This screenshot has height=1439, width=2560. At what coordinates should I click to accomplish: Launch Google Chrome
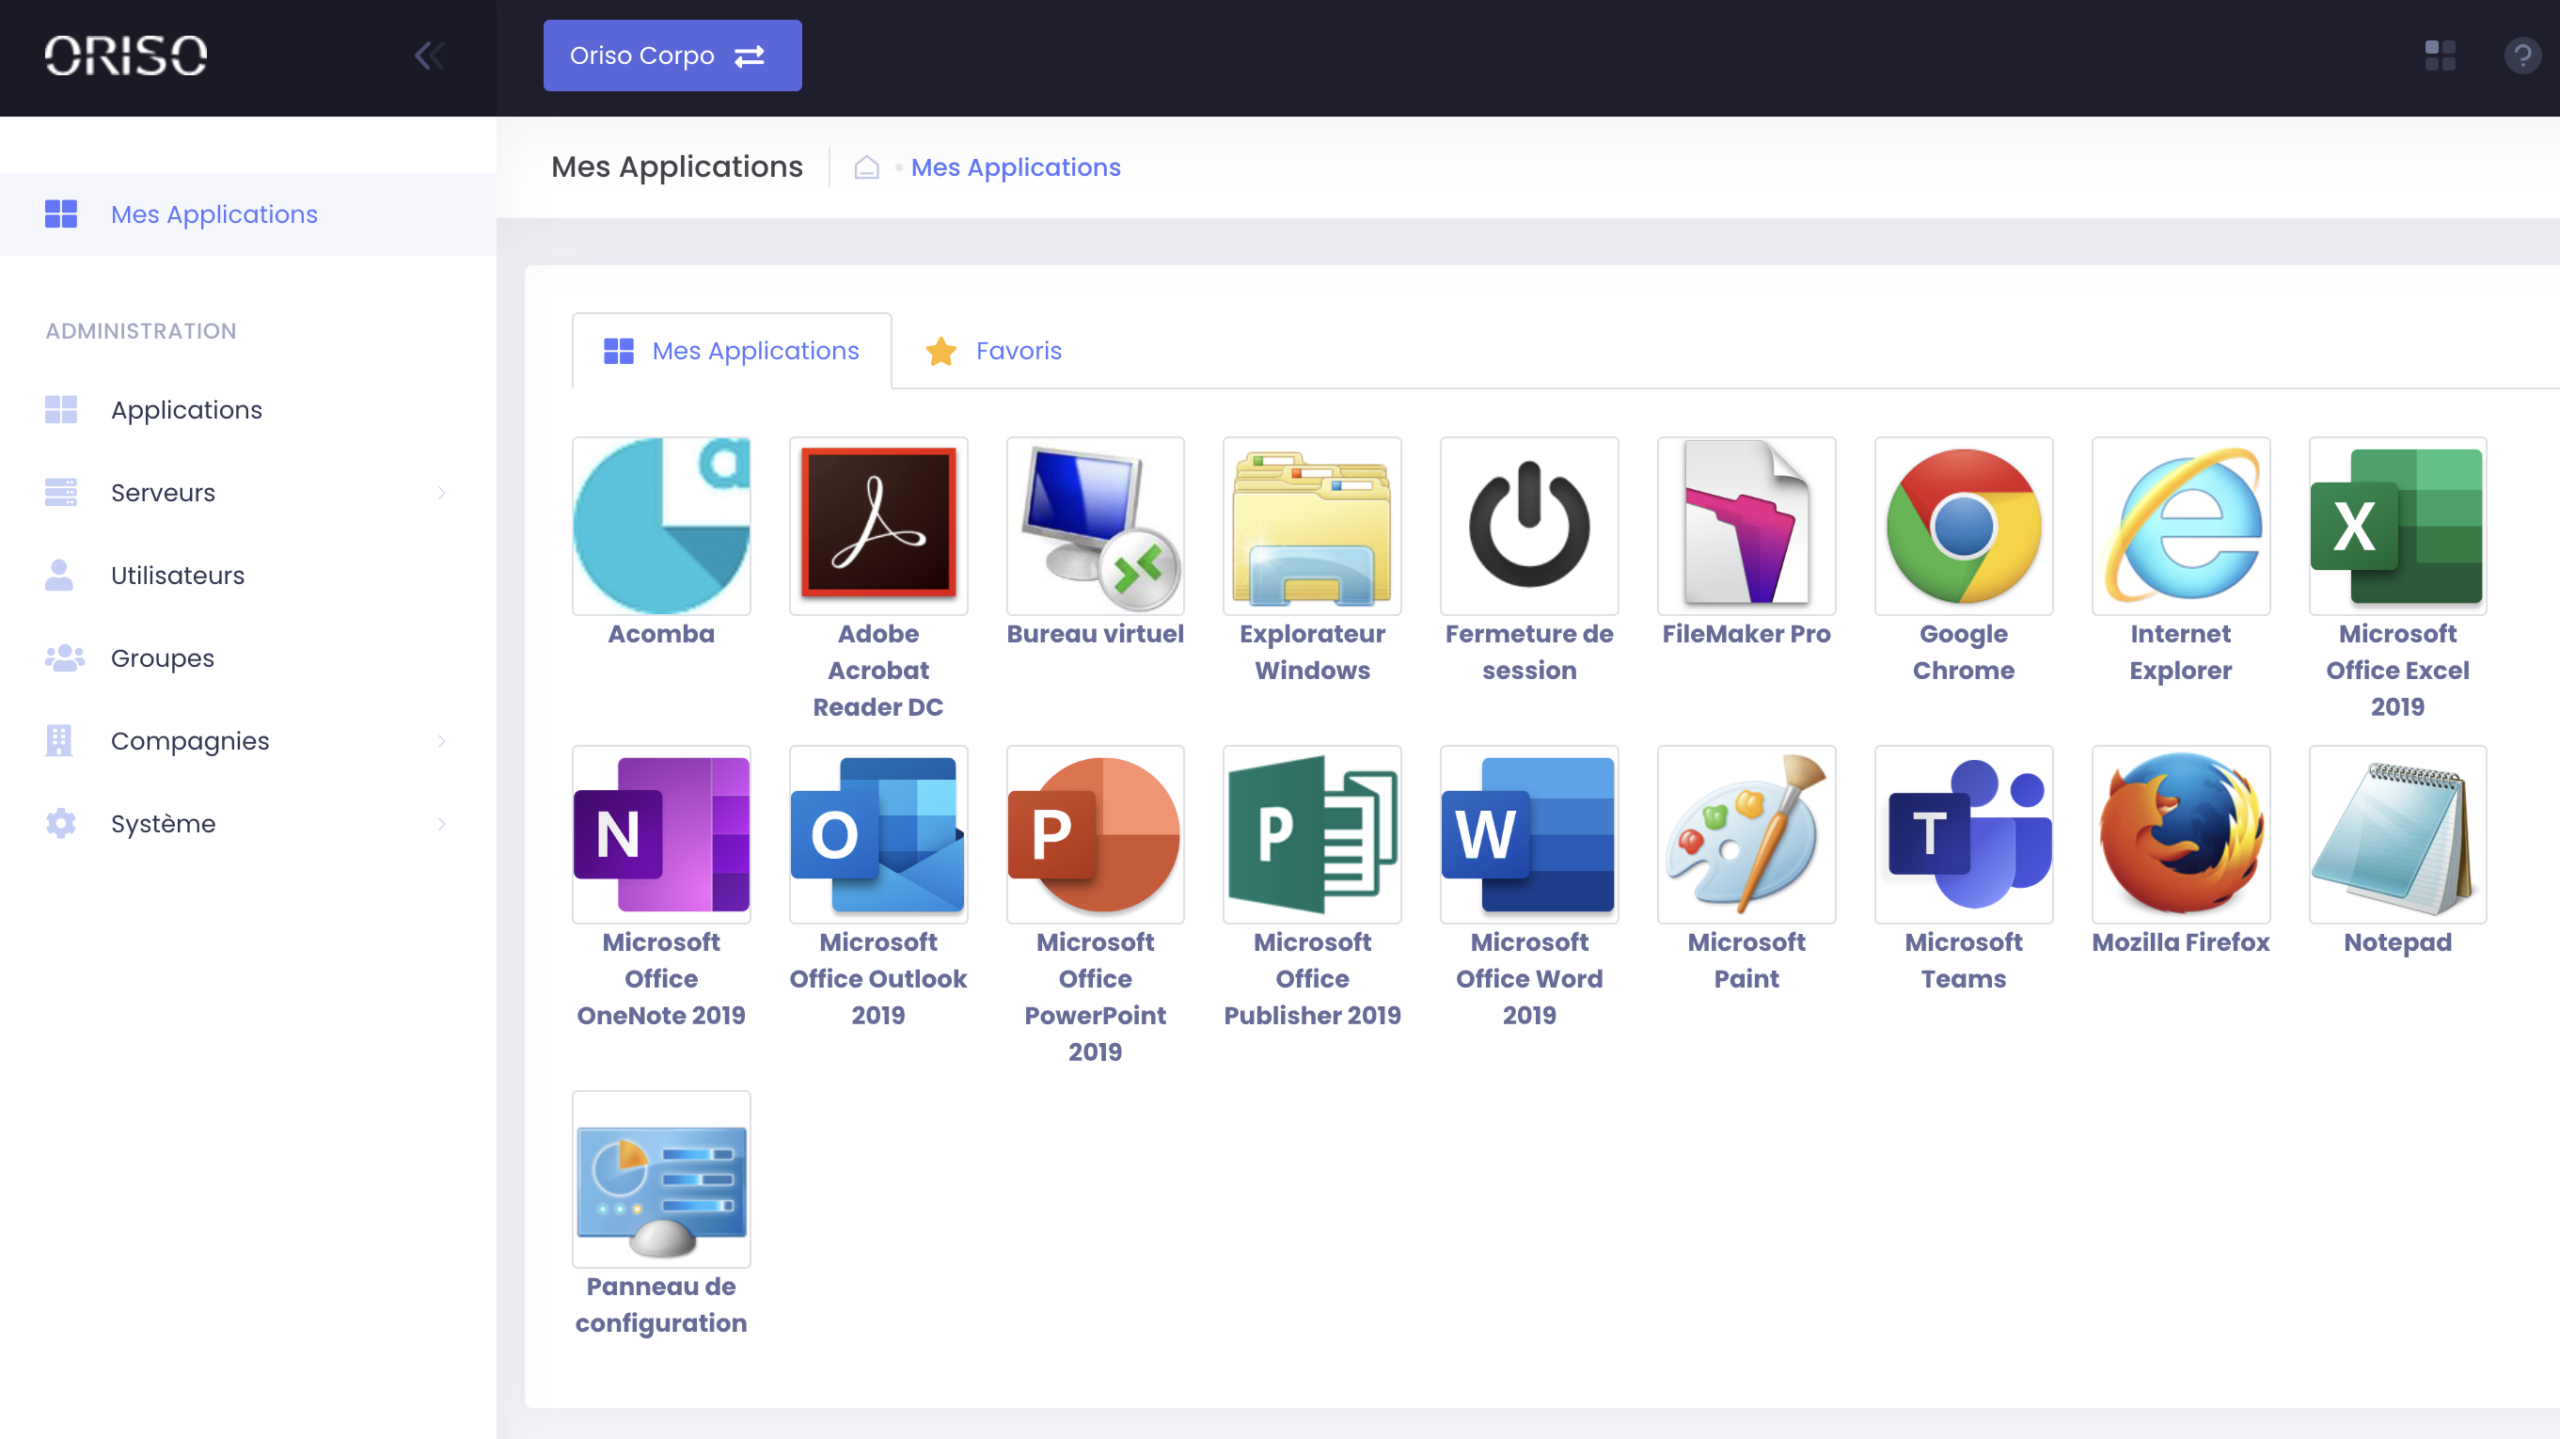pos(1963,526)
